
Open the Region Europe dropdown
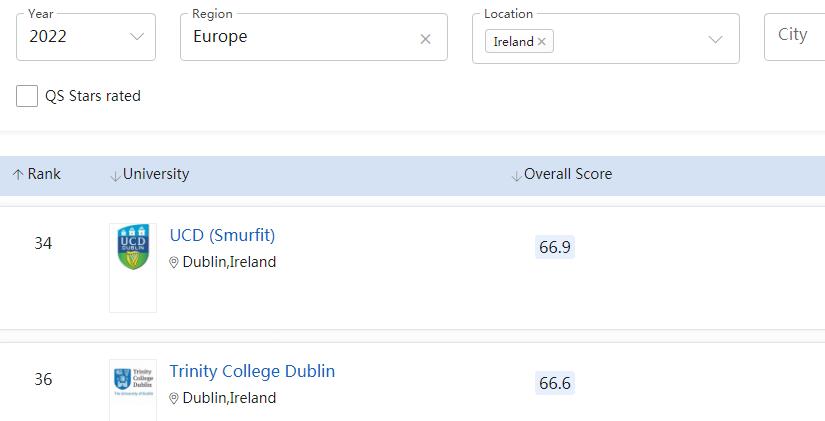[300, 37]
